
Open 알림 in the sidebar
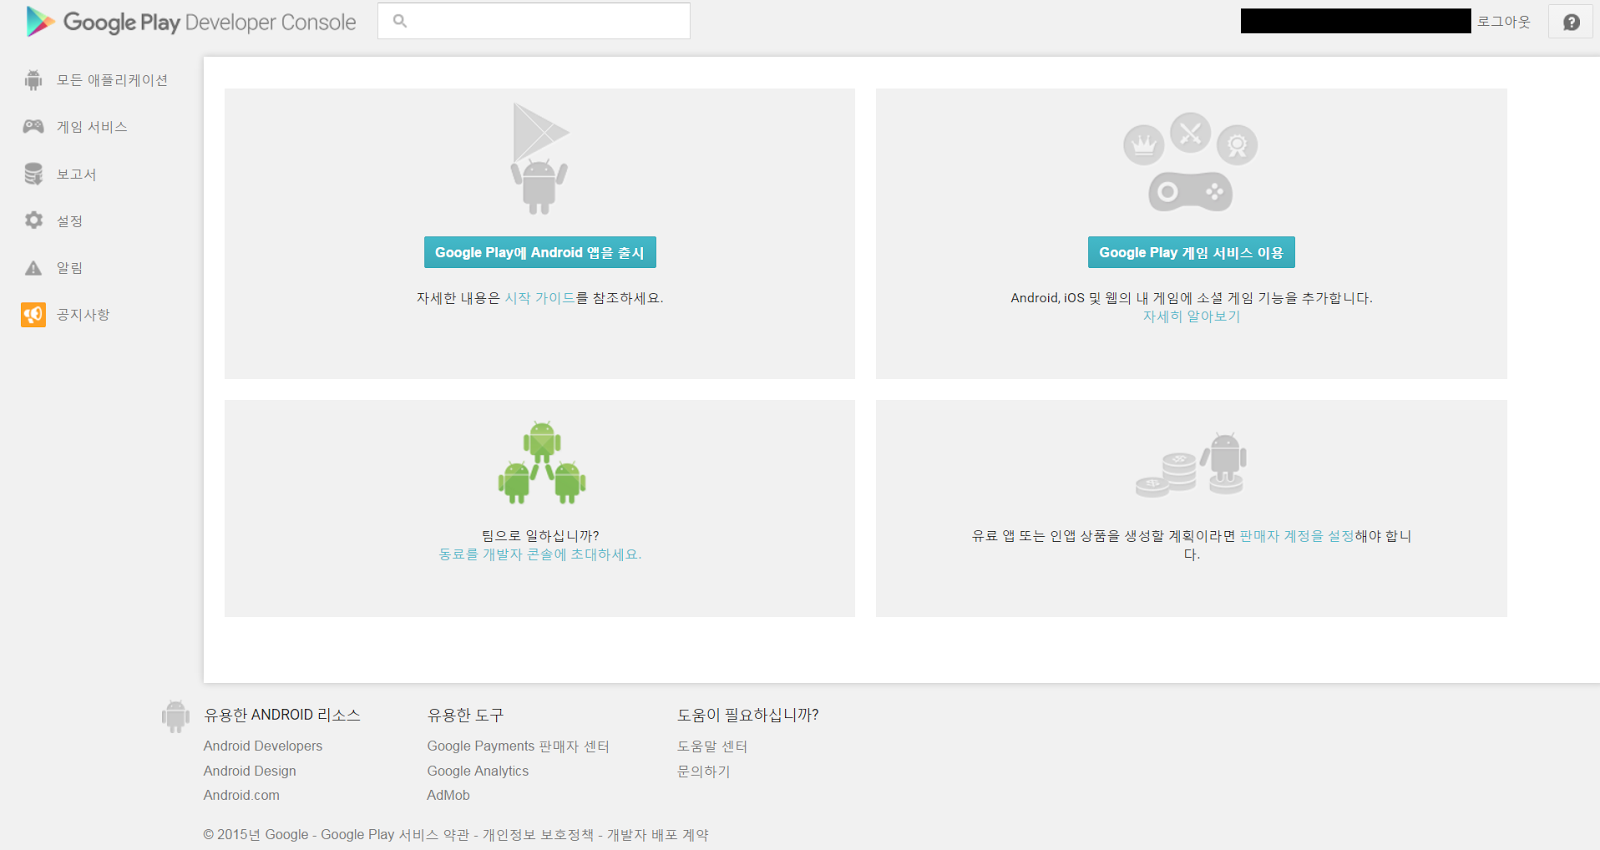(70, 268)
